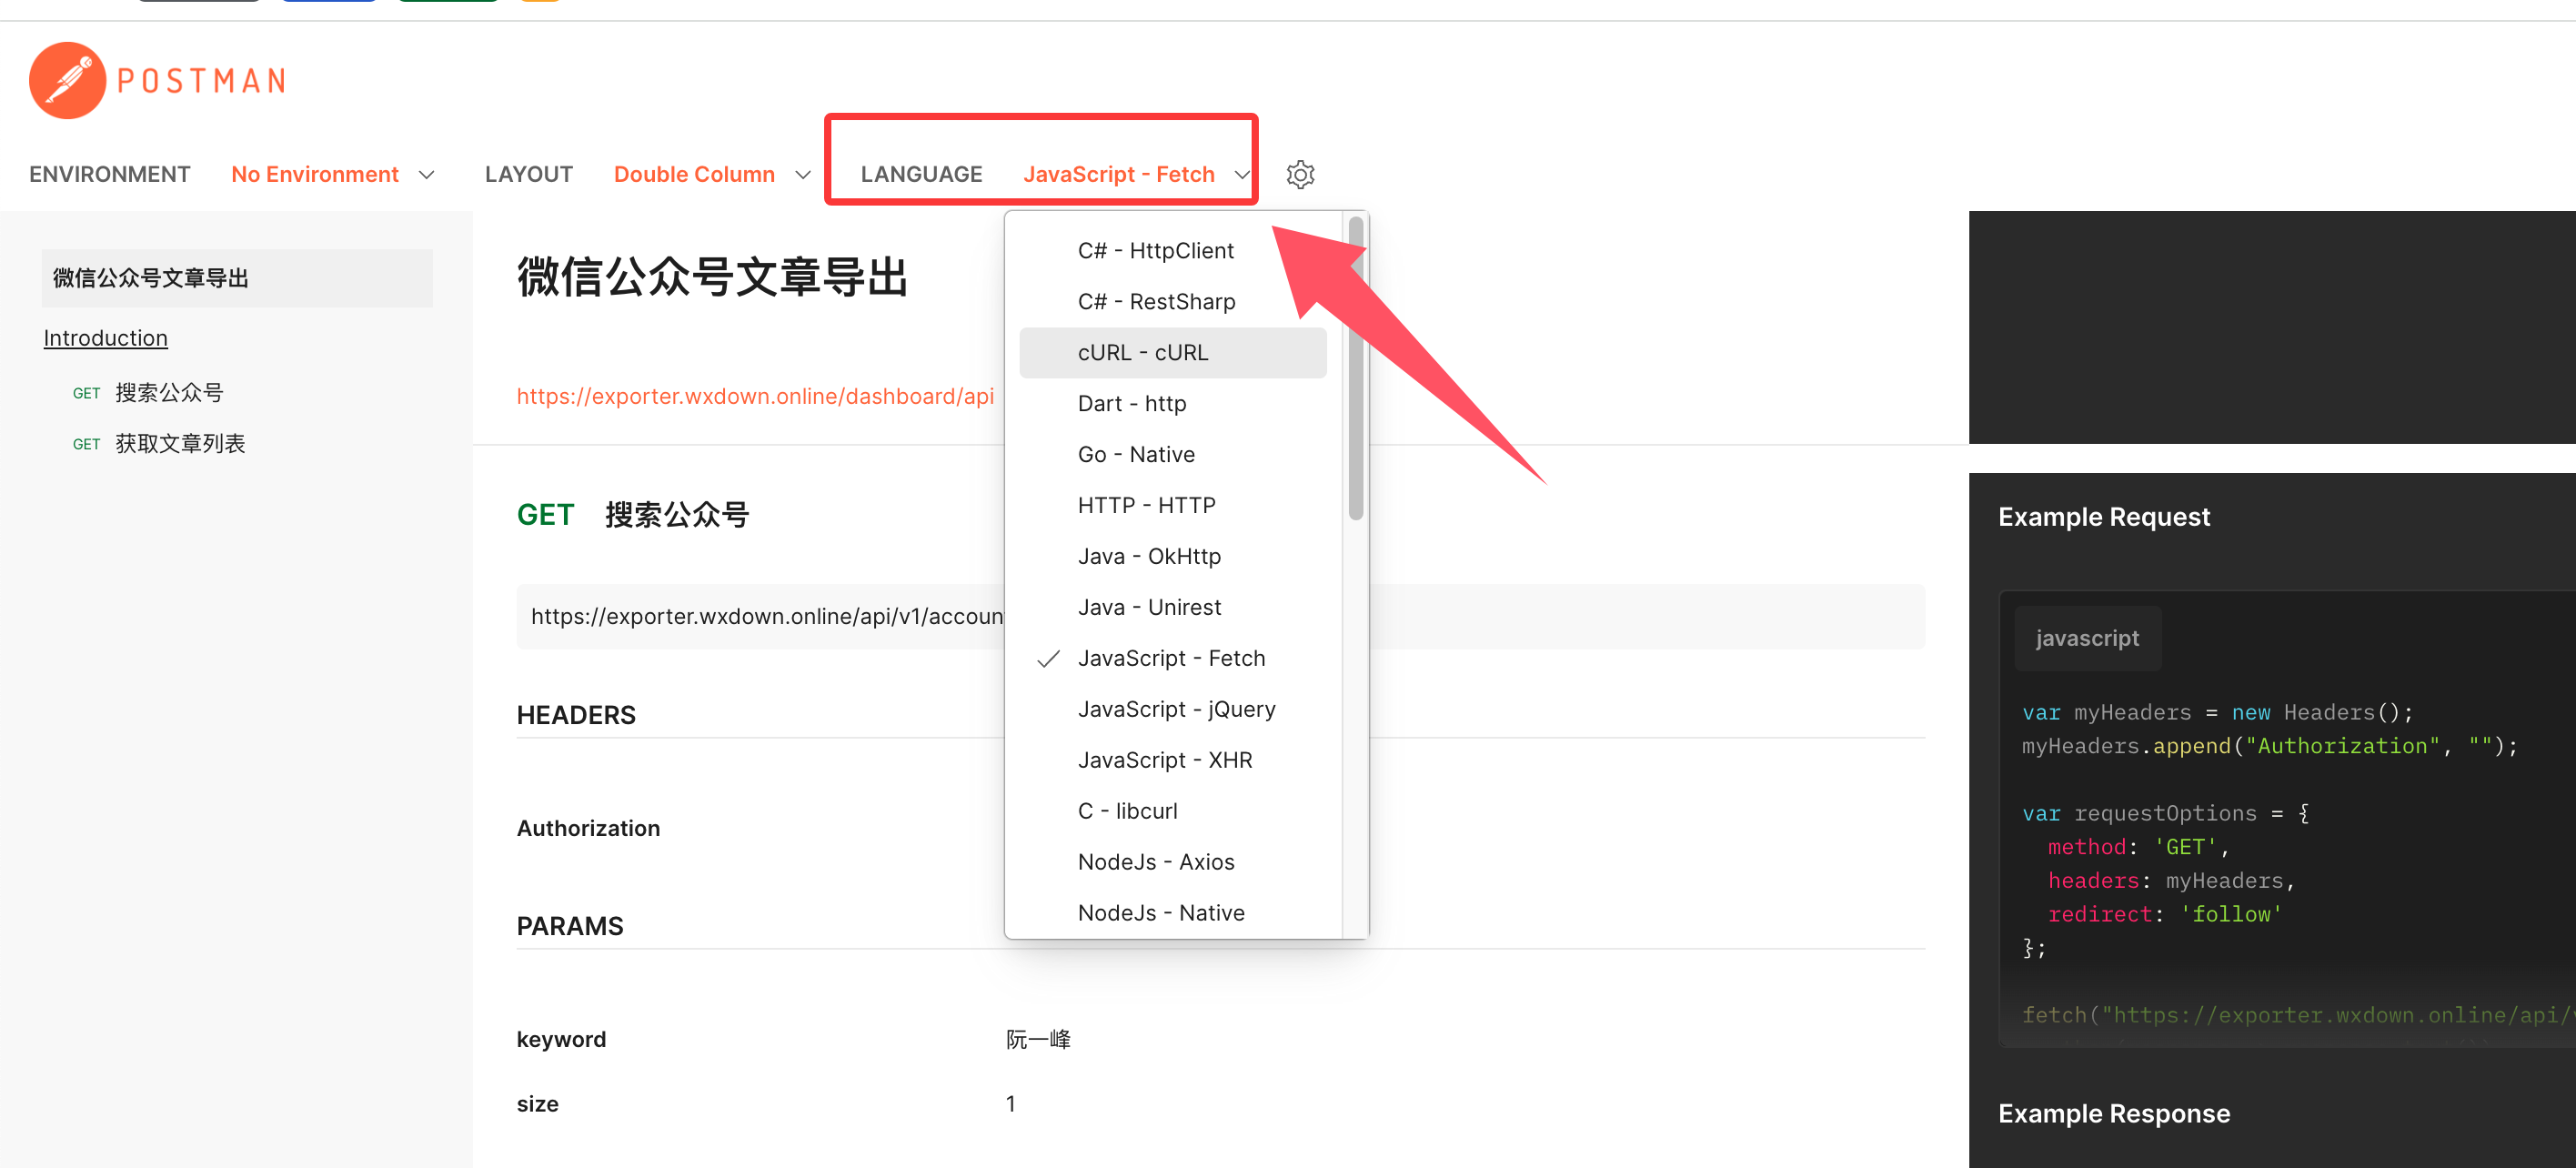Open the settings gear icon
The image size is (2576, 1168).
[x=1300, y=175]
